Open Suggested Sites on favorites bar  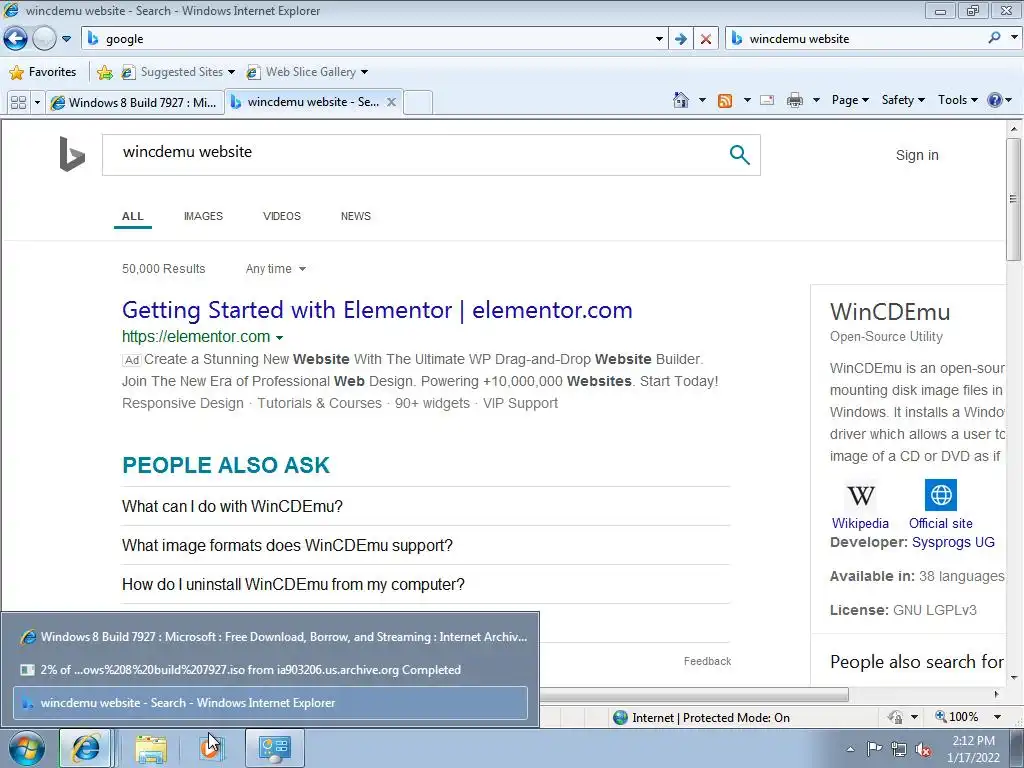tap(178, 72)
